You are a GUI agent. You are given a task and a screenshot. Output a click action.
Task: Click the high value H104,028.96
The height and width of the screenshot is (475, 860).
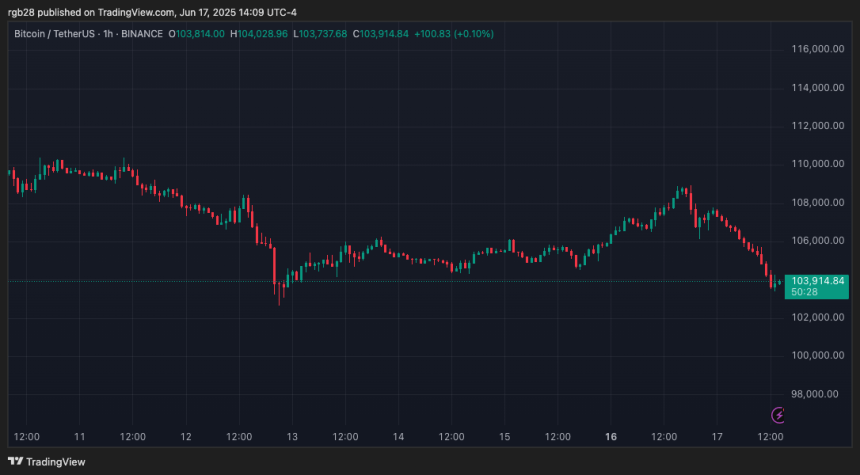tap(260, 34)
